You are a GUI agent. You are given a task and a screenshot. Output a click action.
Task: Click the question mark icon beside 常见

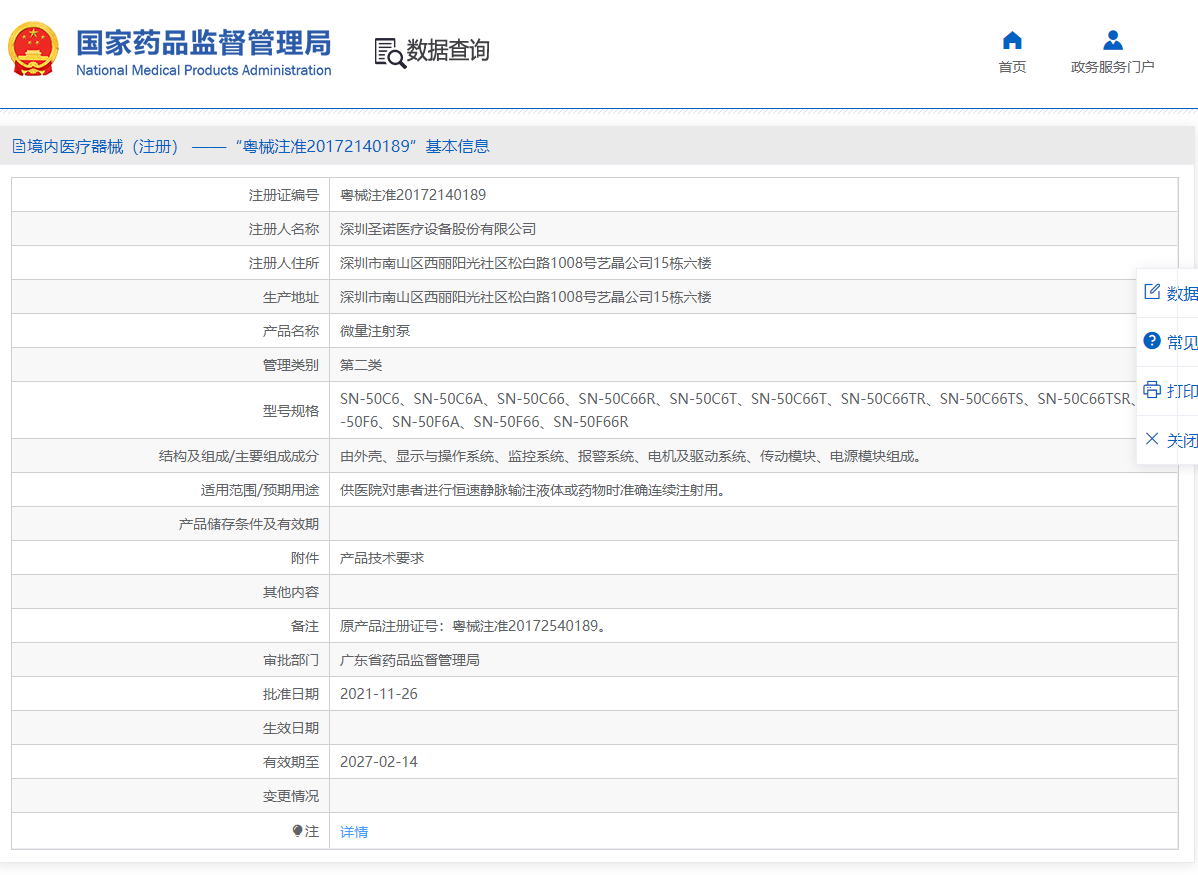tap(1152, 341)
